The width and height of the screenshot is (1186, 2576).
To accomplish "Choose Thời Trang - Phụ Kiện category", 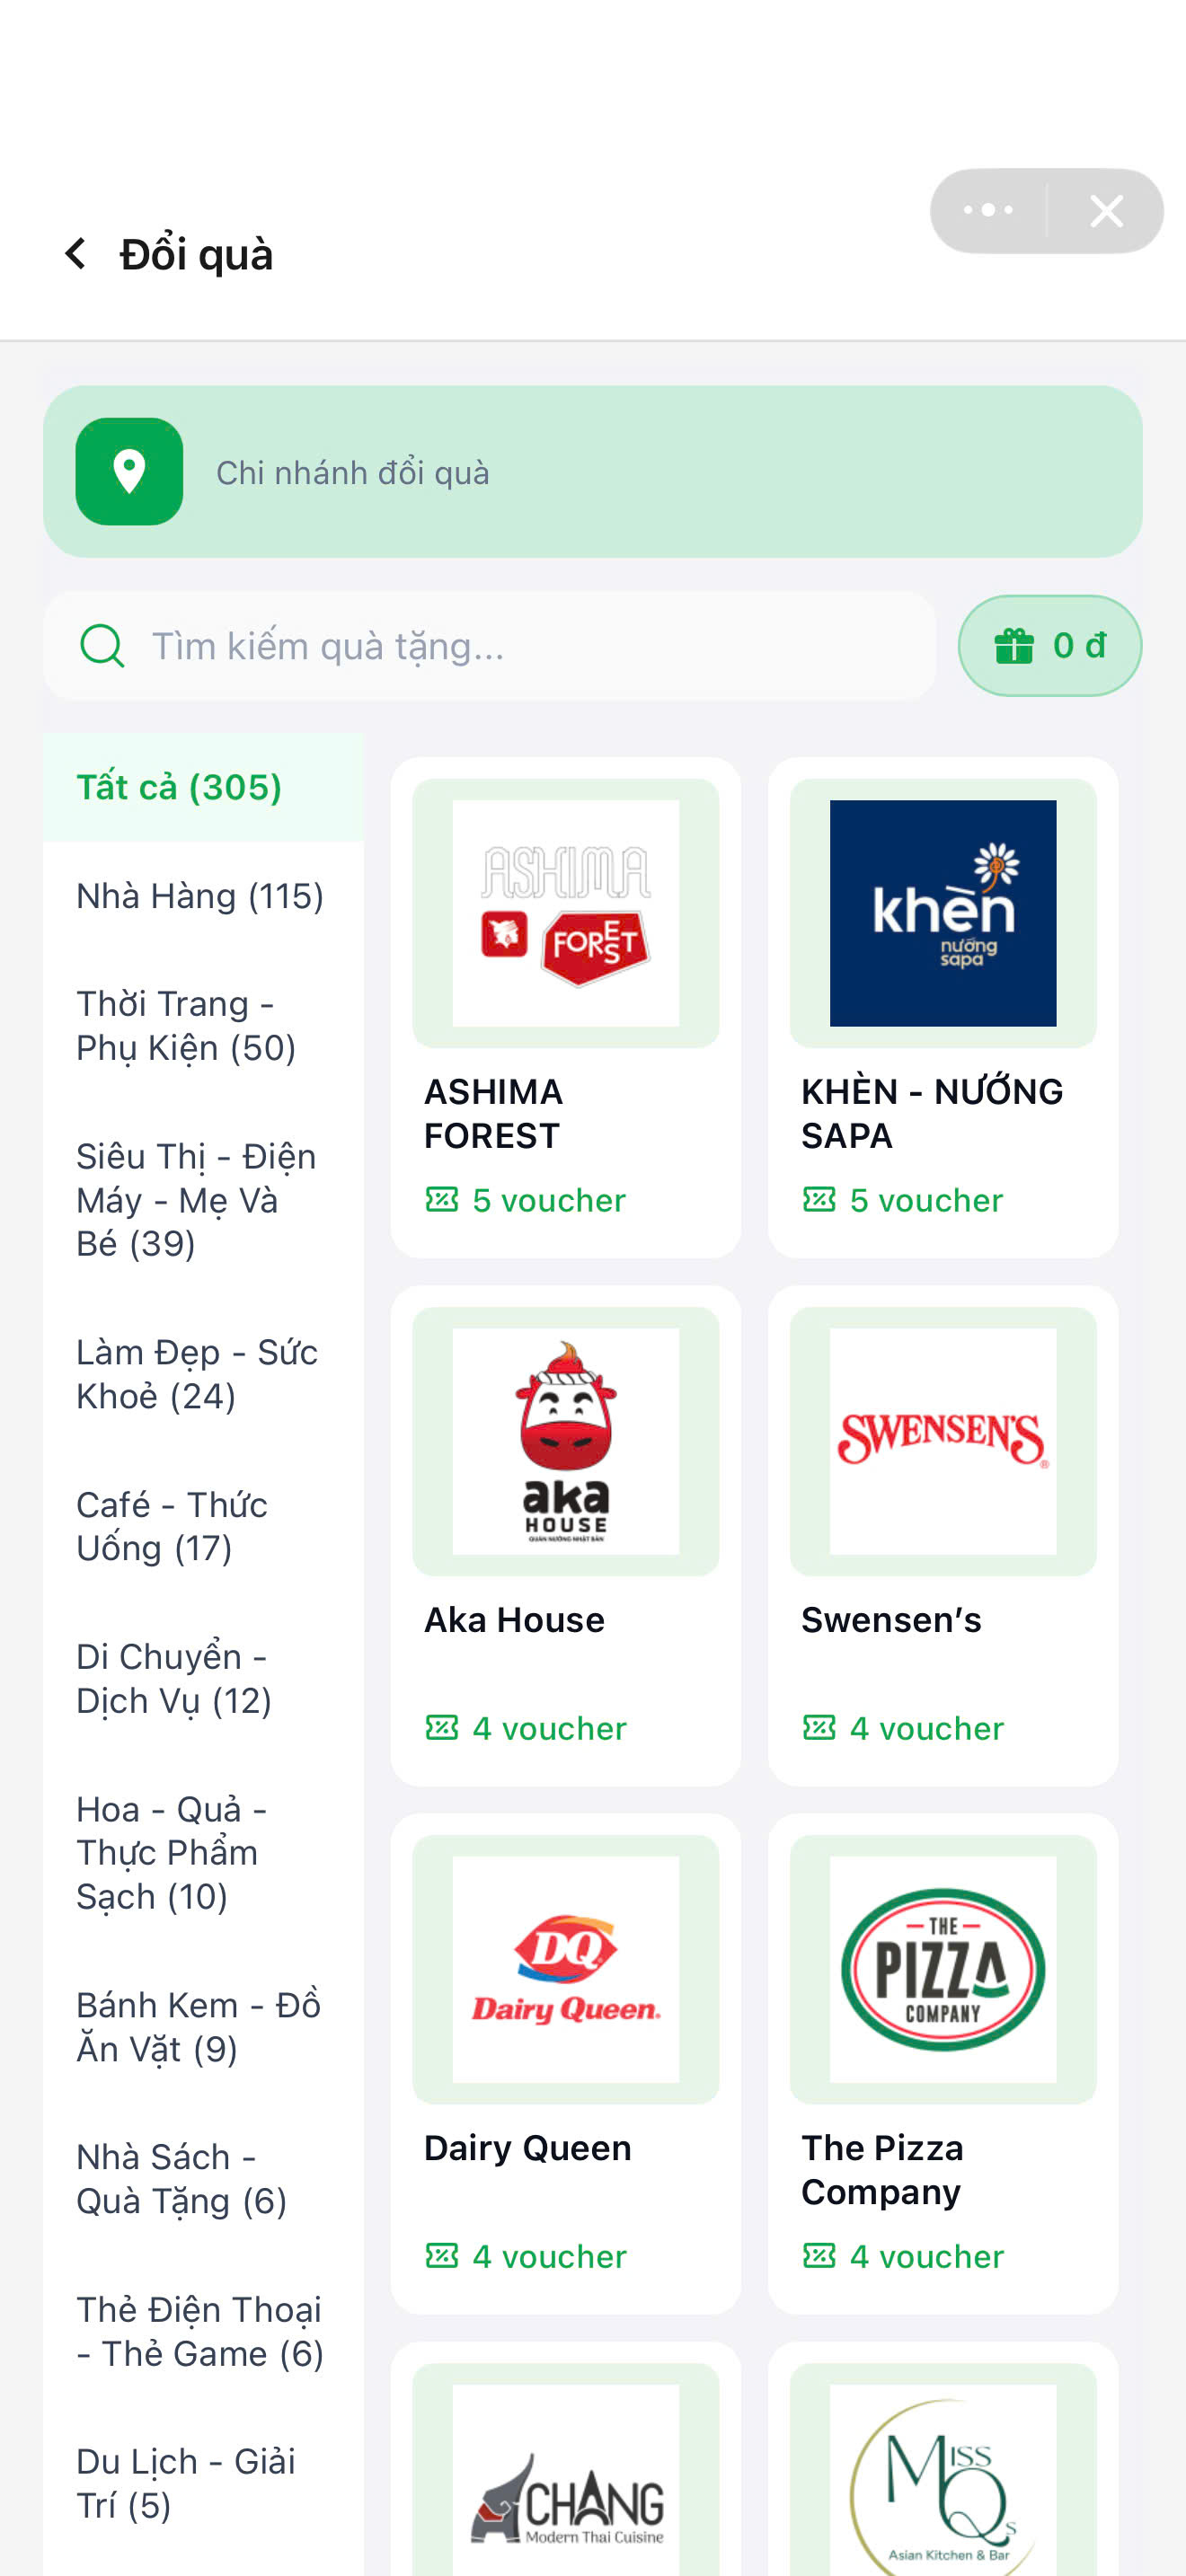I will point(203,1026).
